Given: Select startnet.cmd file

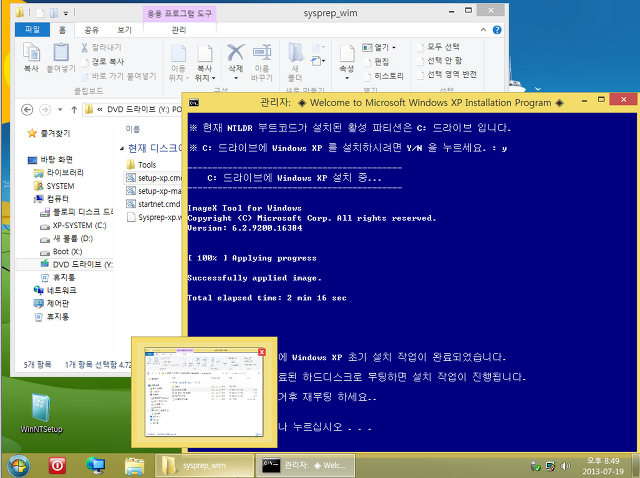Looking at the screenshot, I should (x=153, y=204).
